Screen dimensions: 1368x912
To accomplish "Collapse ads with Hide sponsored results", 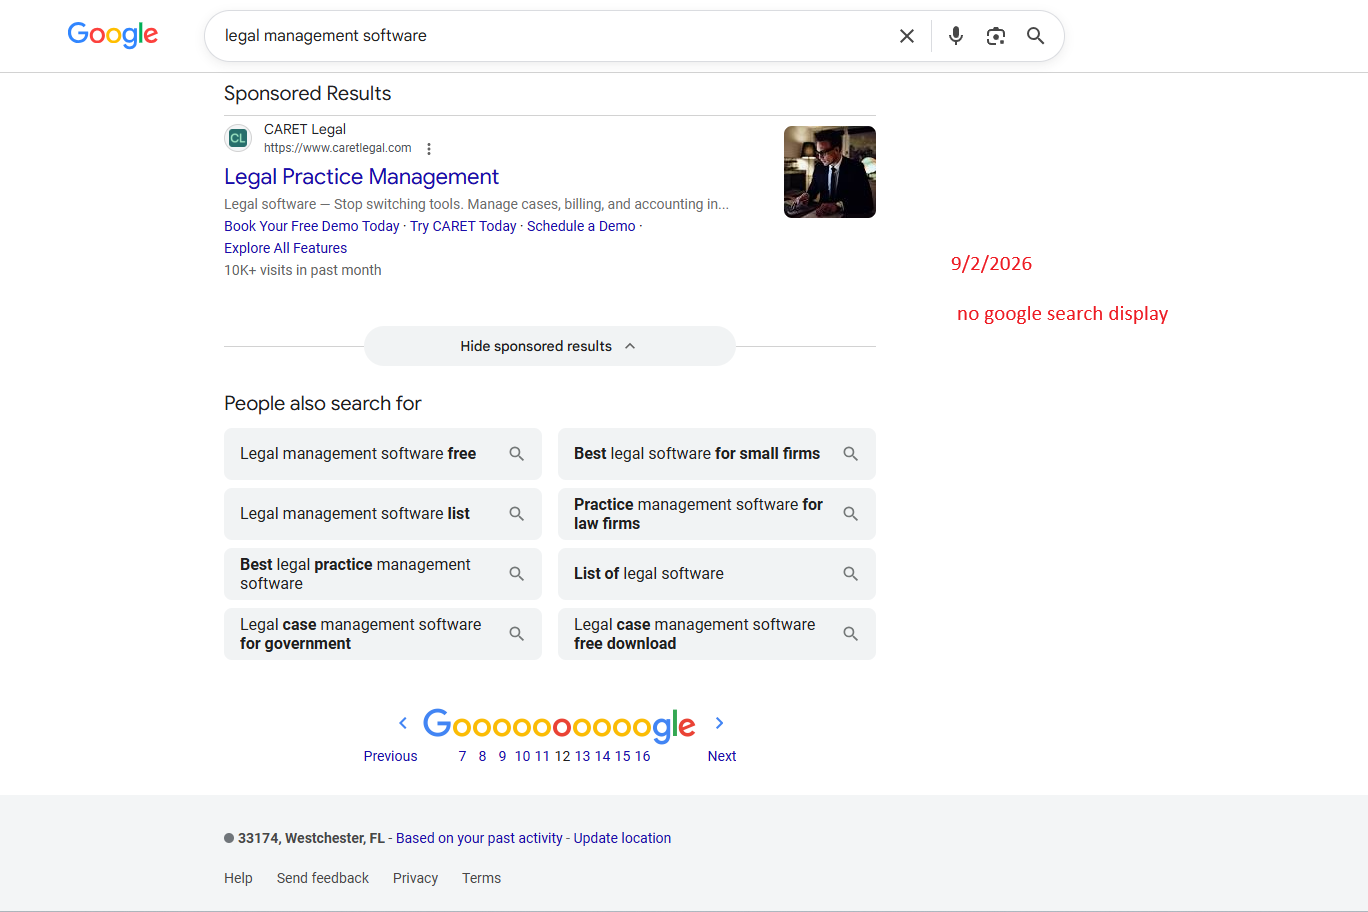I will pos(550,346).
